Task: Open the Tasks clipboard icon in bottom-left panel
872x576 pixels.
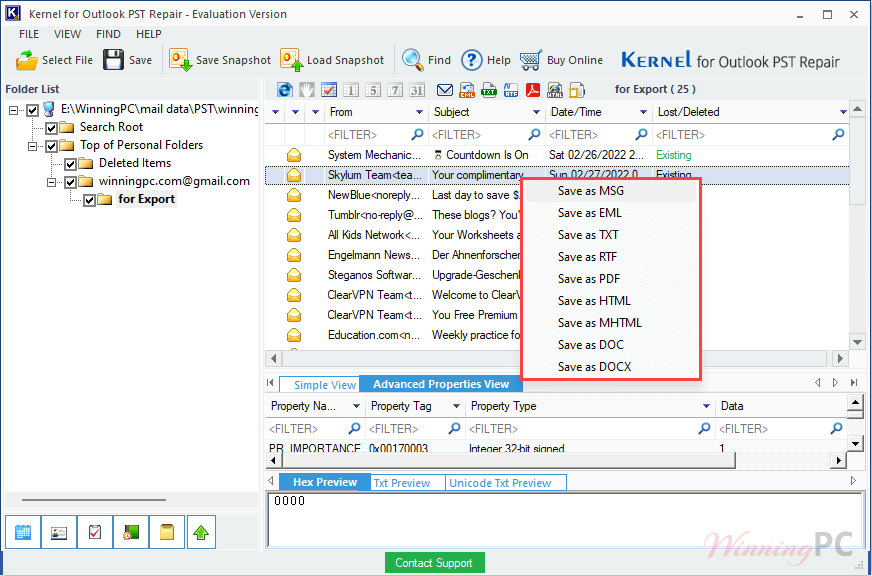Action: point(95,532)
